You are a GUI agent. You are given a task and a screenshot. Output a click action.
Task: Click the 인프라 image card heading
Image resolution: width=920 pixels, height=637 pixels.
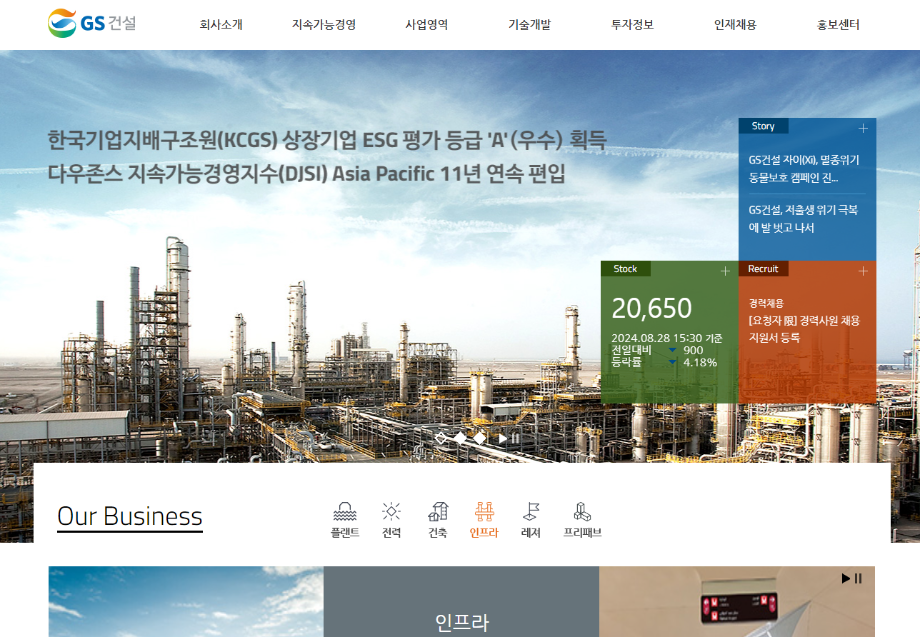(x=461, y=623)
